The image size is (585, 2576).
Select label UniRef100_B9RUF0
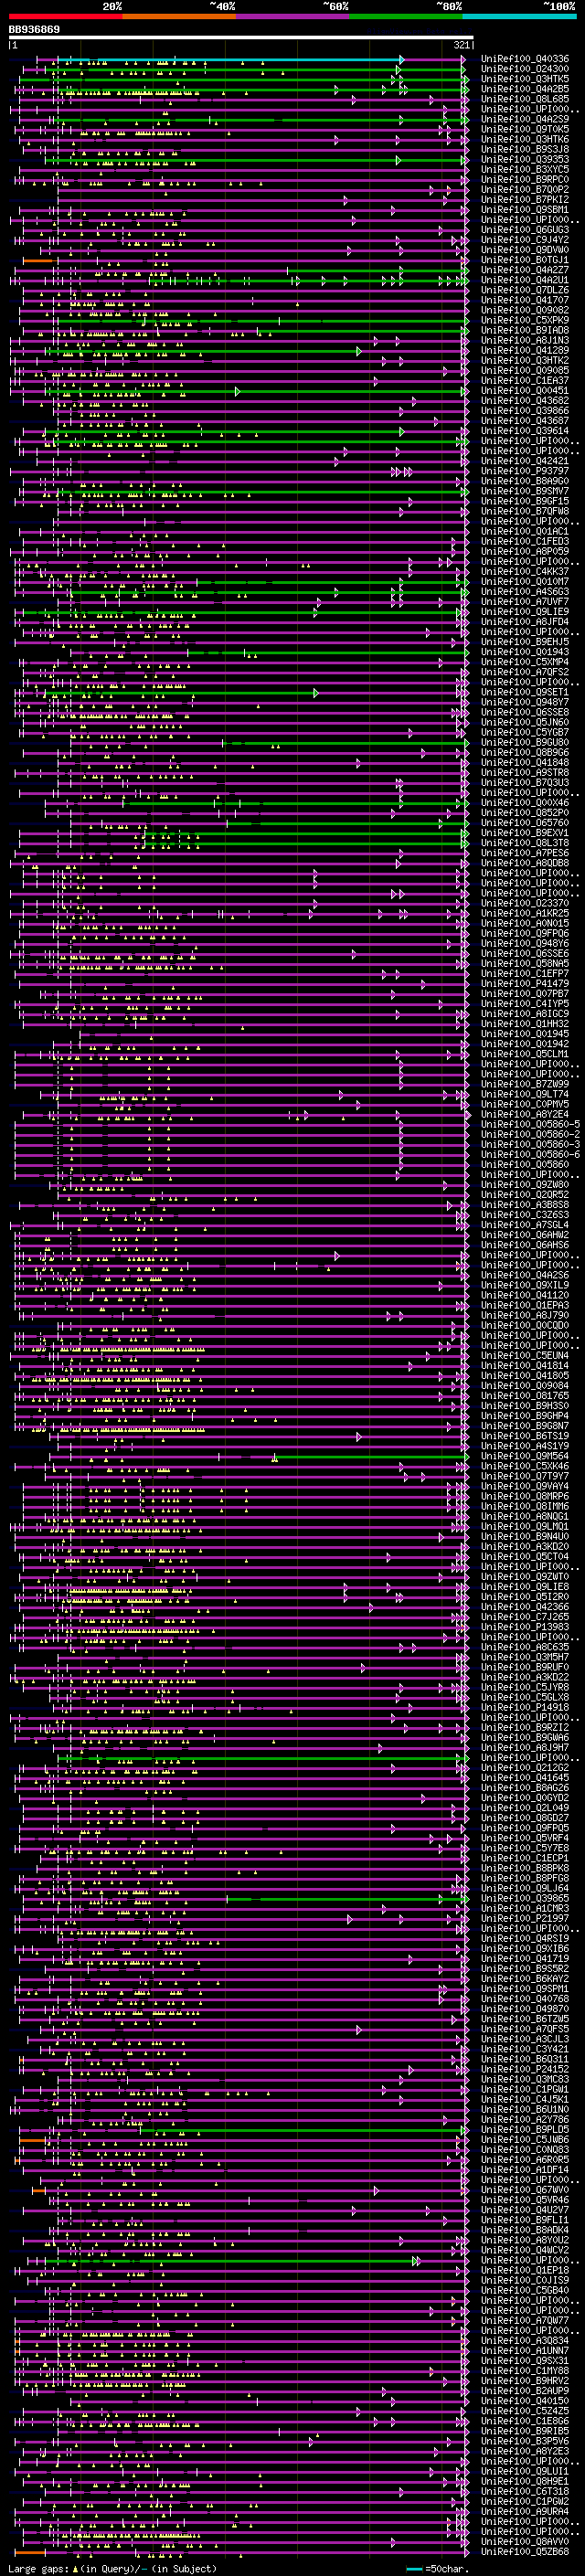tap(524, 1667)
